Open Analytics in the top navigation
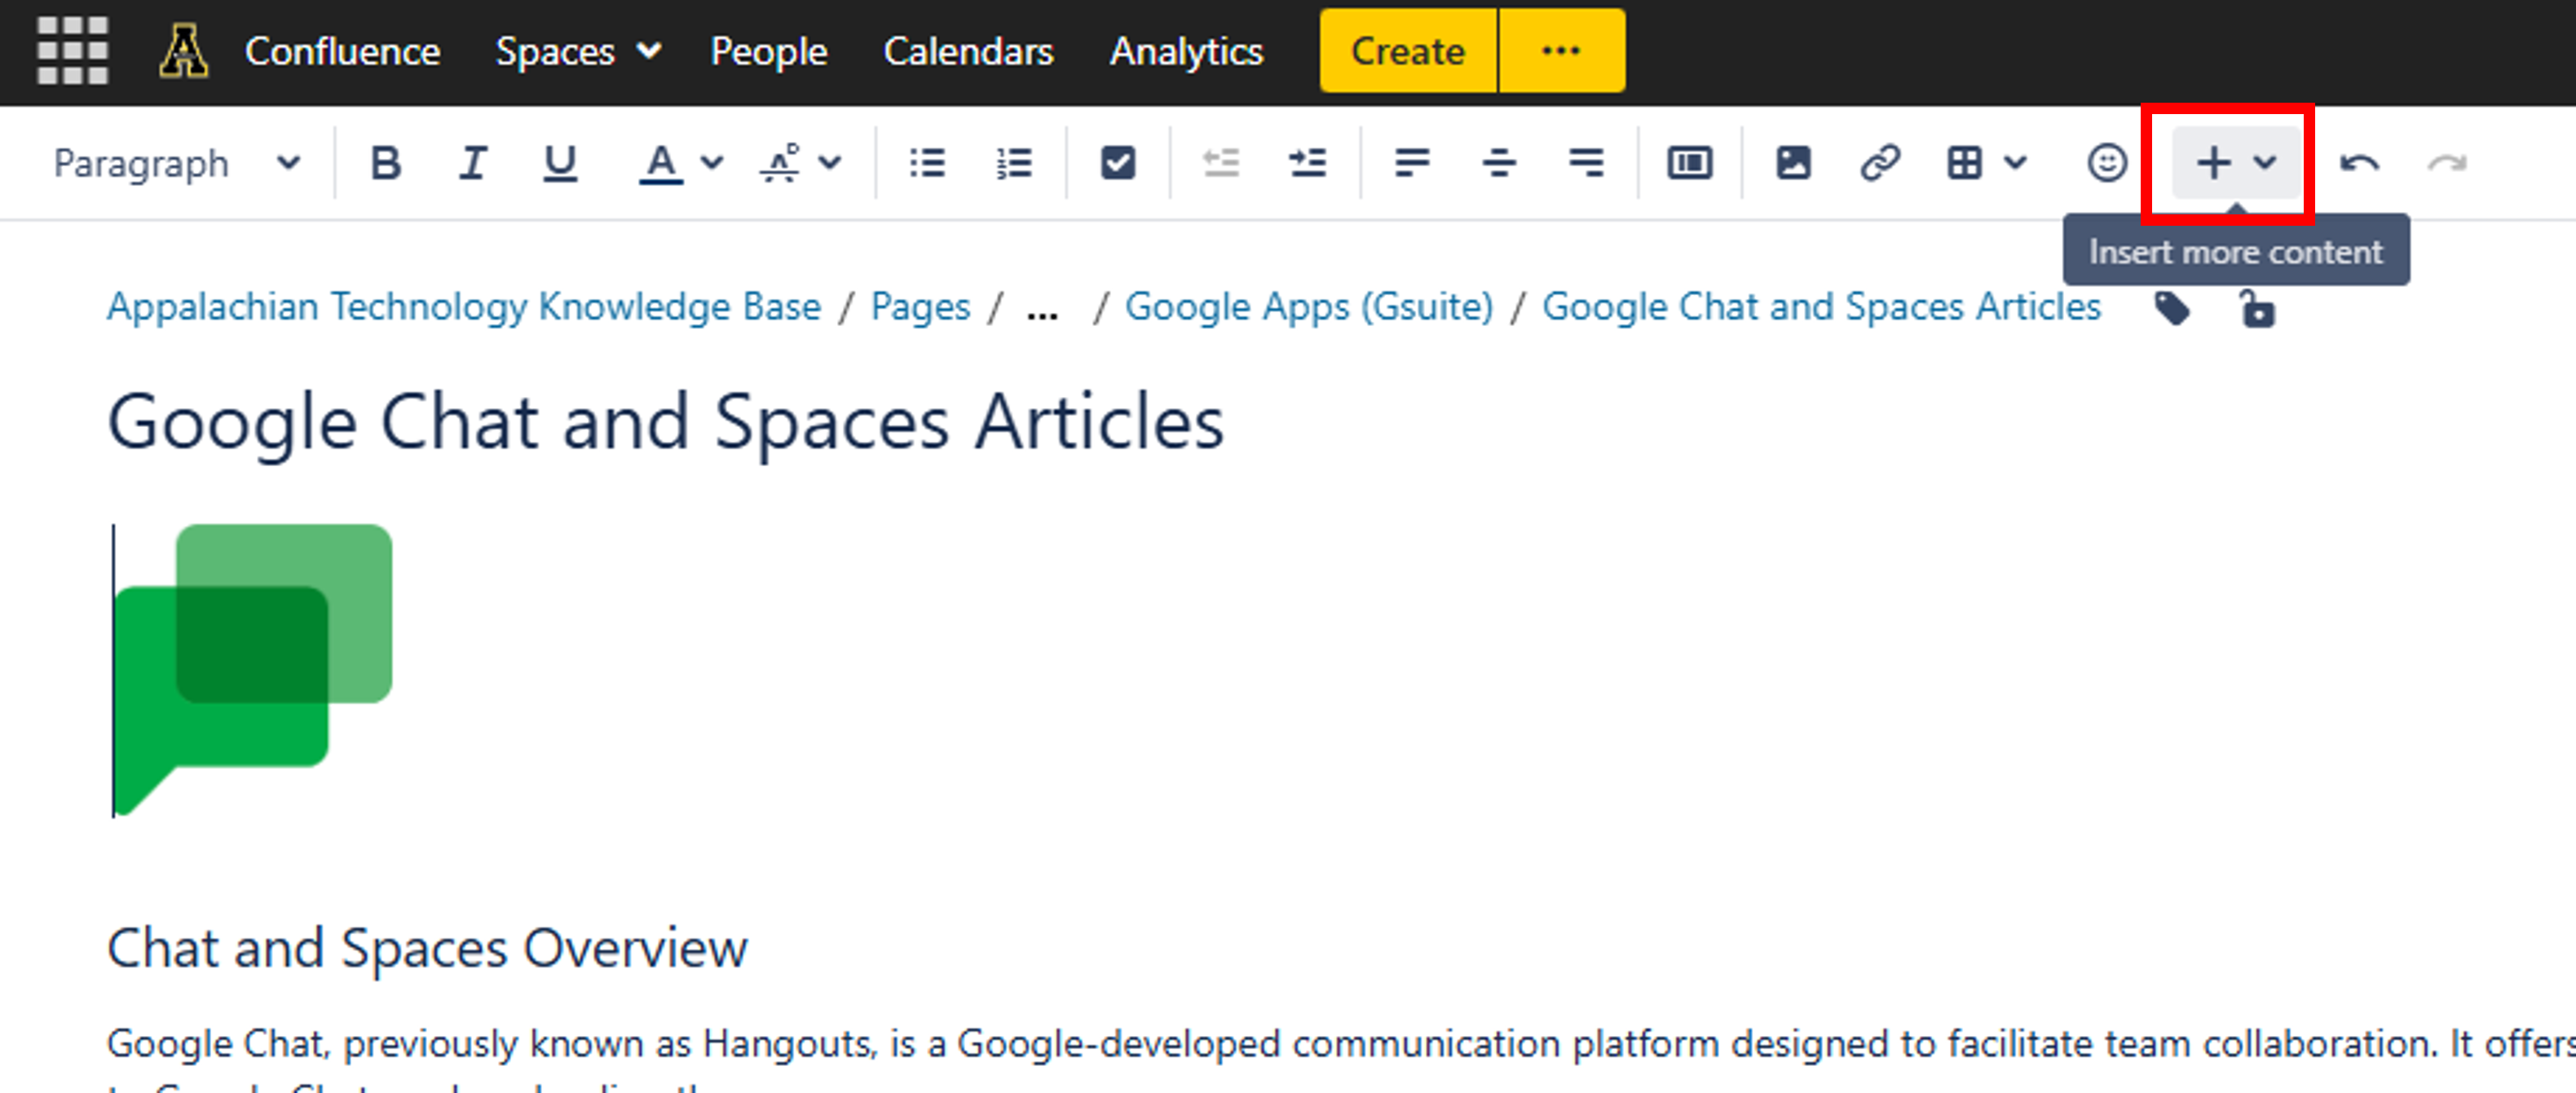The width and height of the screenshot is (2576, 1093). pos(1186,51)
